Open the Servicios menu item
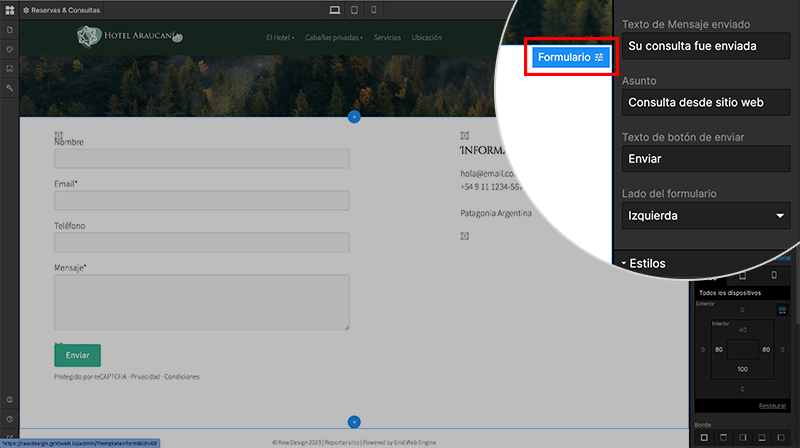 [x=387, y=37]
